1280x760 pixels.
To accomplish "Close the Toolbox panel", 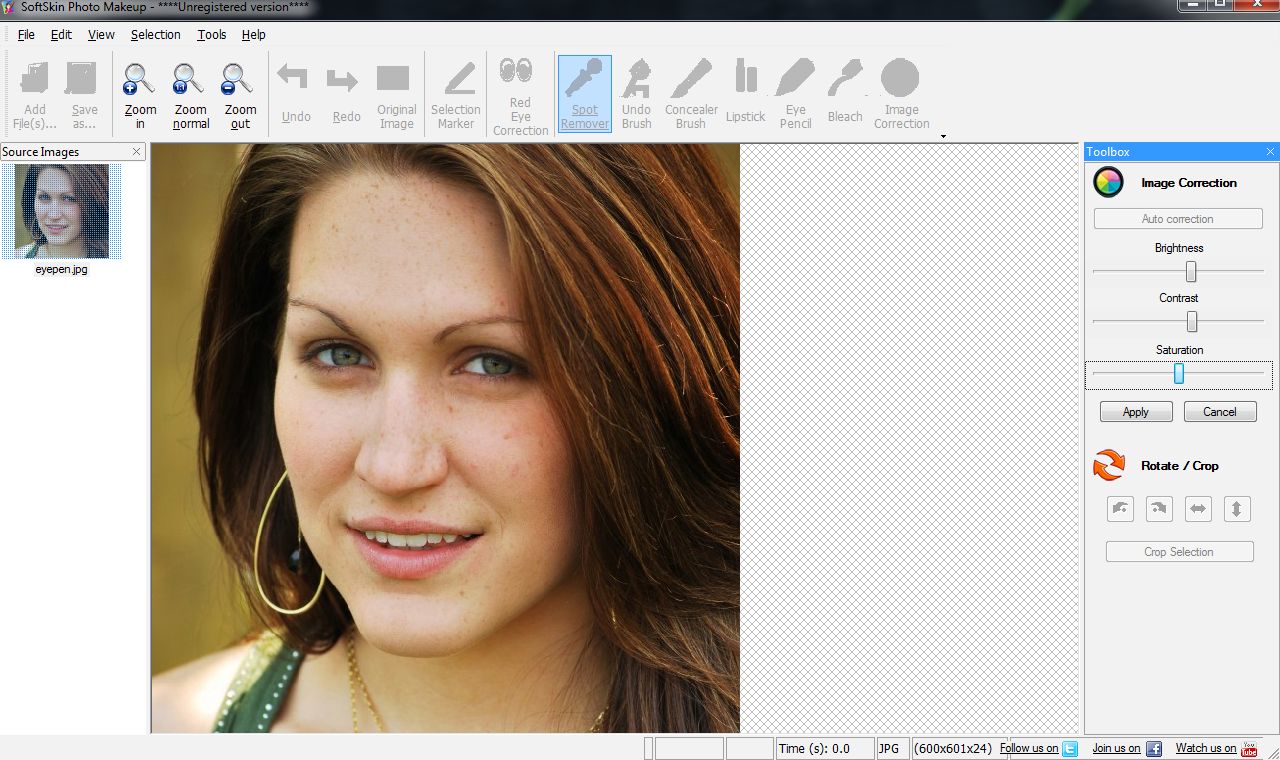I will [1270, 152].
